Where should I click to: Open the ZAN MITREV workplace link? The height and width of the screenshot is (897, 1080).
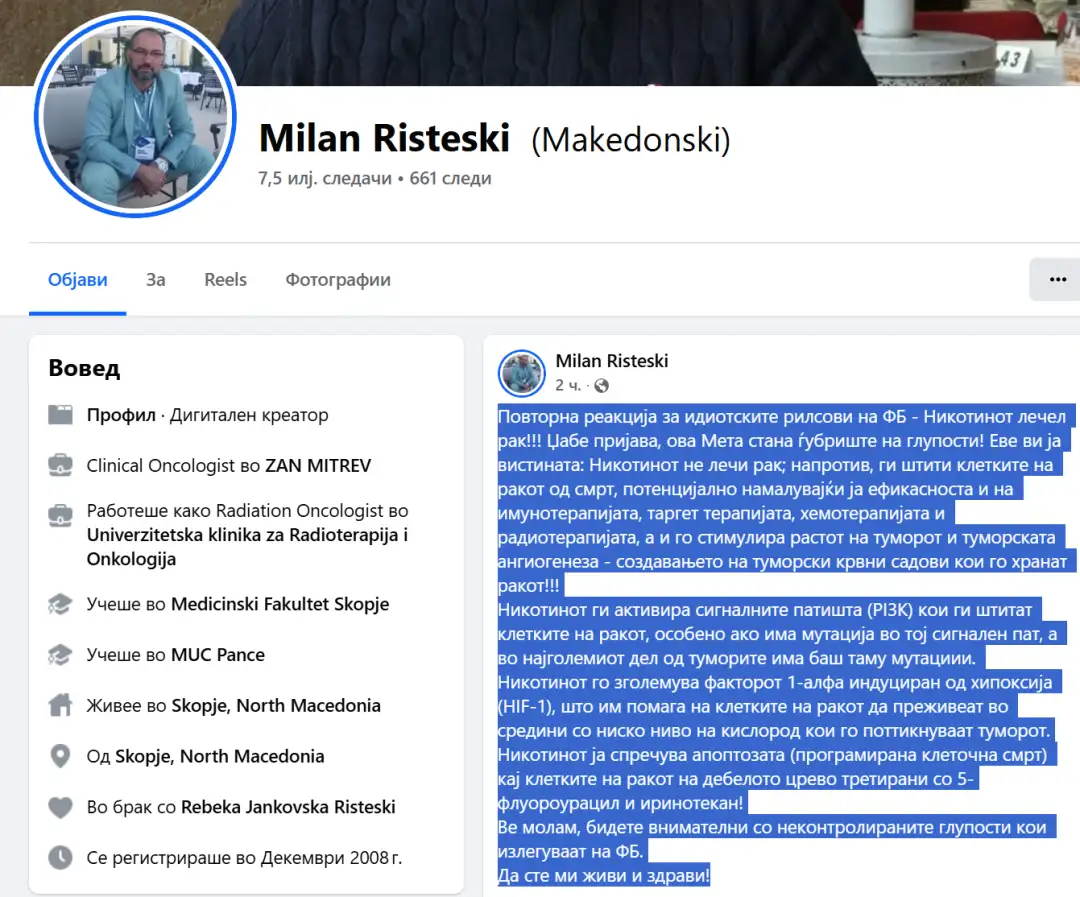[x=318, y=465]
